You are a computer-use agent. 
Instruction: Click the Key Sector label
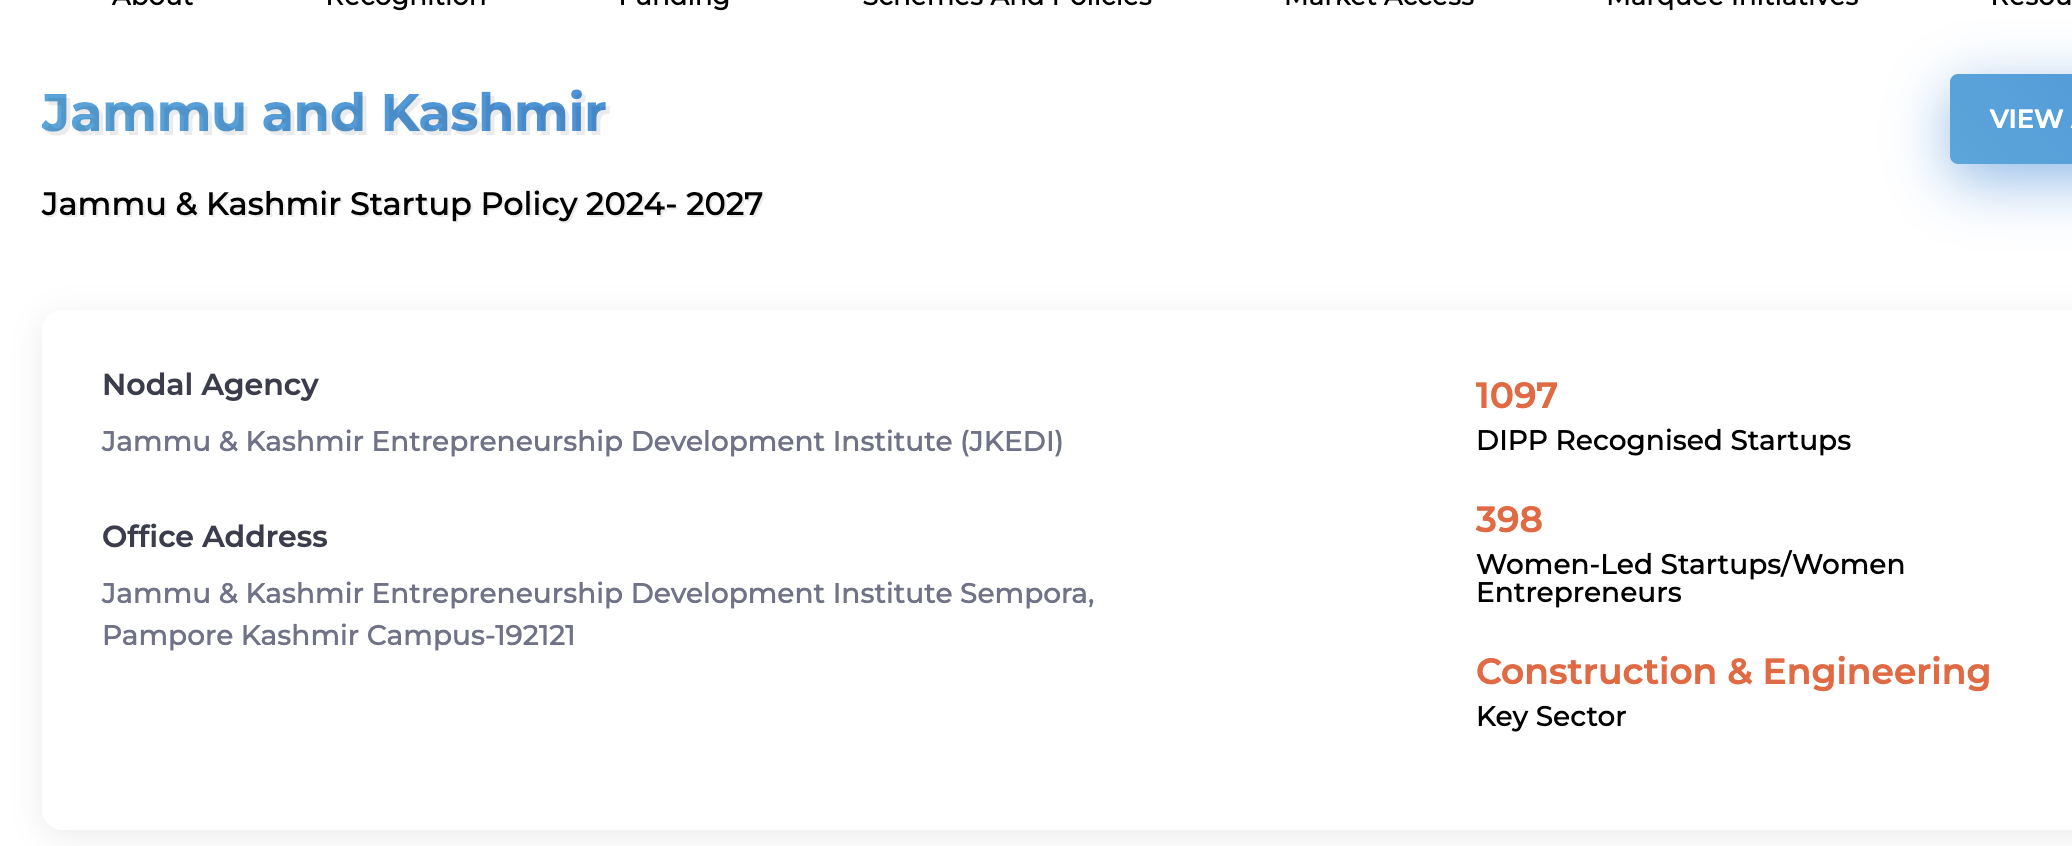pos(1551,716)
